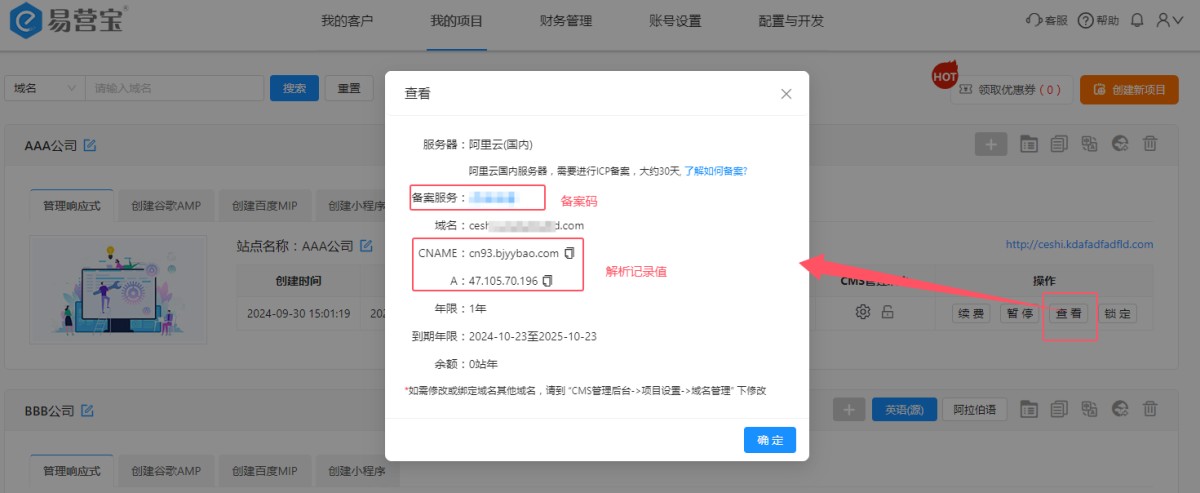
Task: Click copy documents icon in BBB公司 row
Action: (x=1060, y=409)
